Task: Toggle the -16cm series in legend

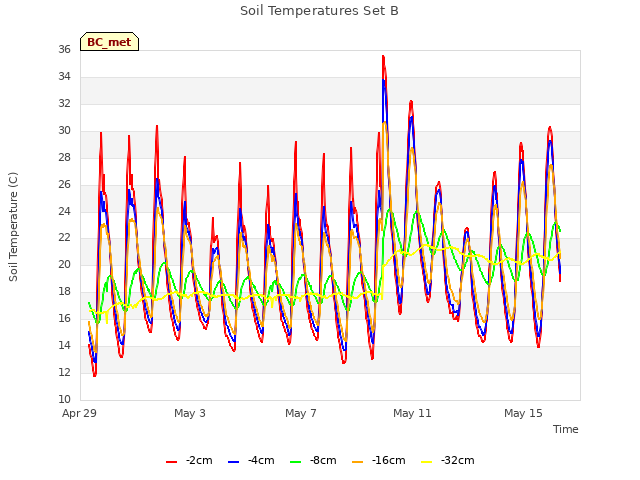Action: point(378,460)
